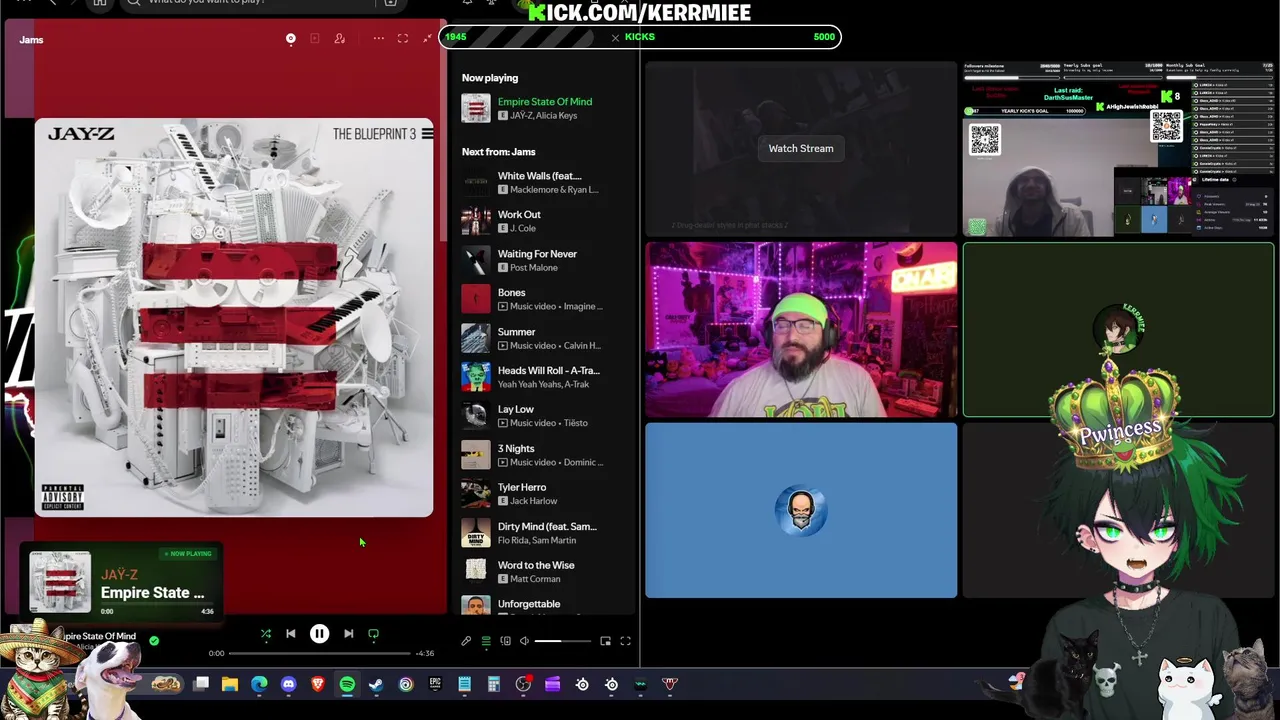
Task: Toggle the lyrics microphone icon
Action: [x=466, y=641]
